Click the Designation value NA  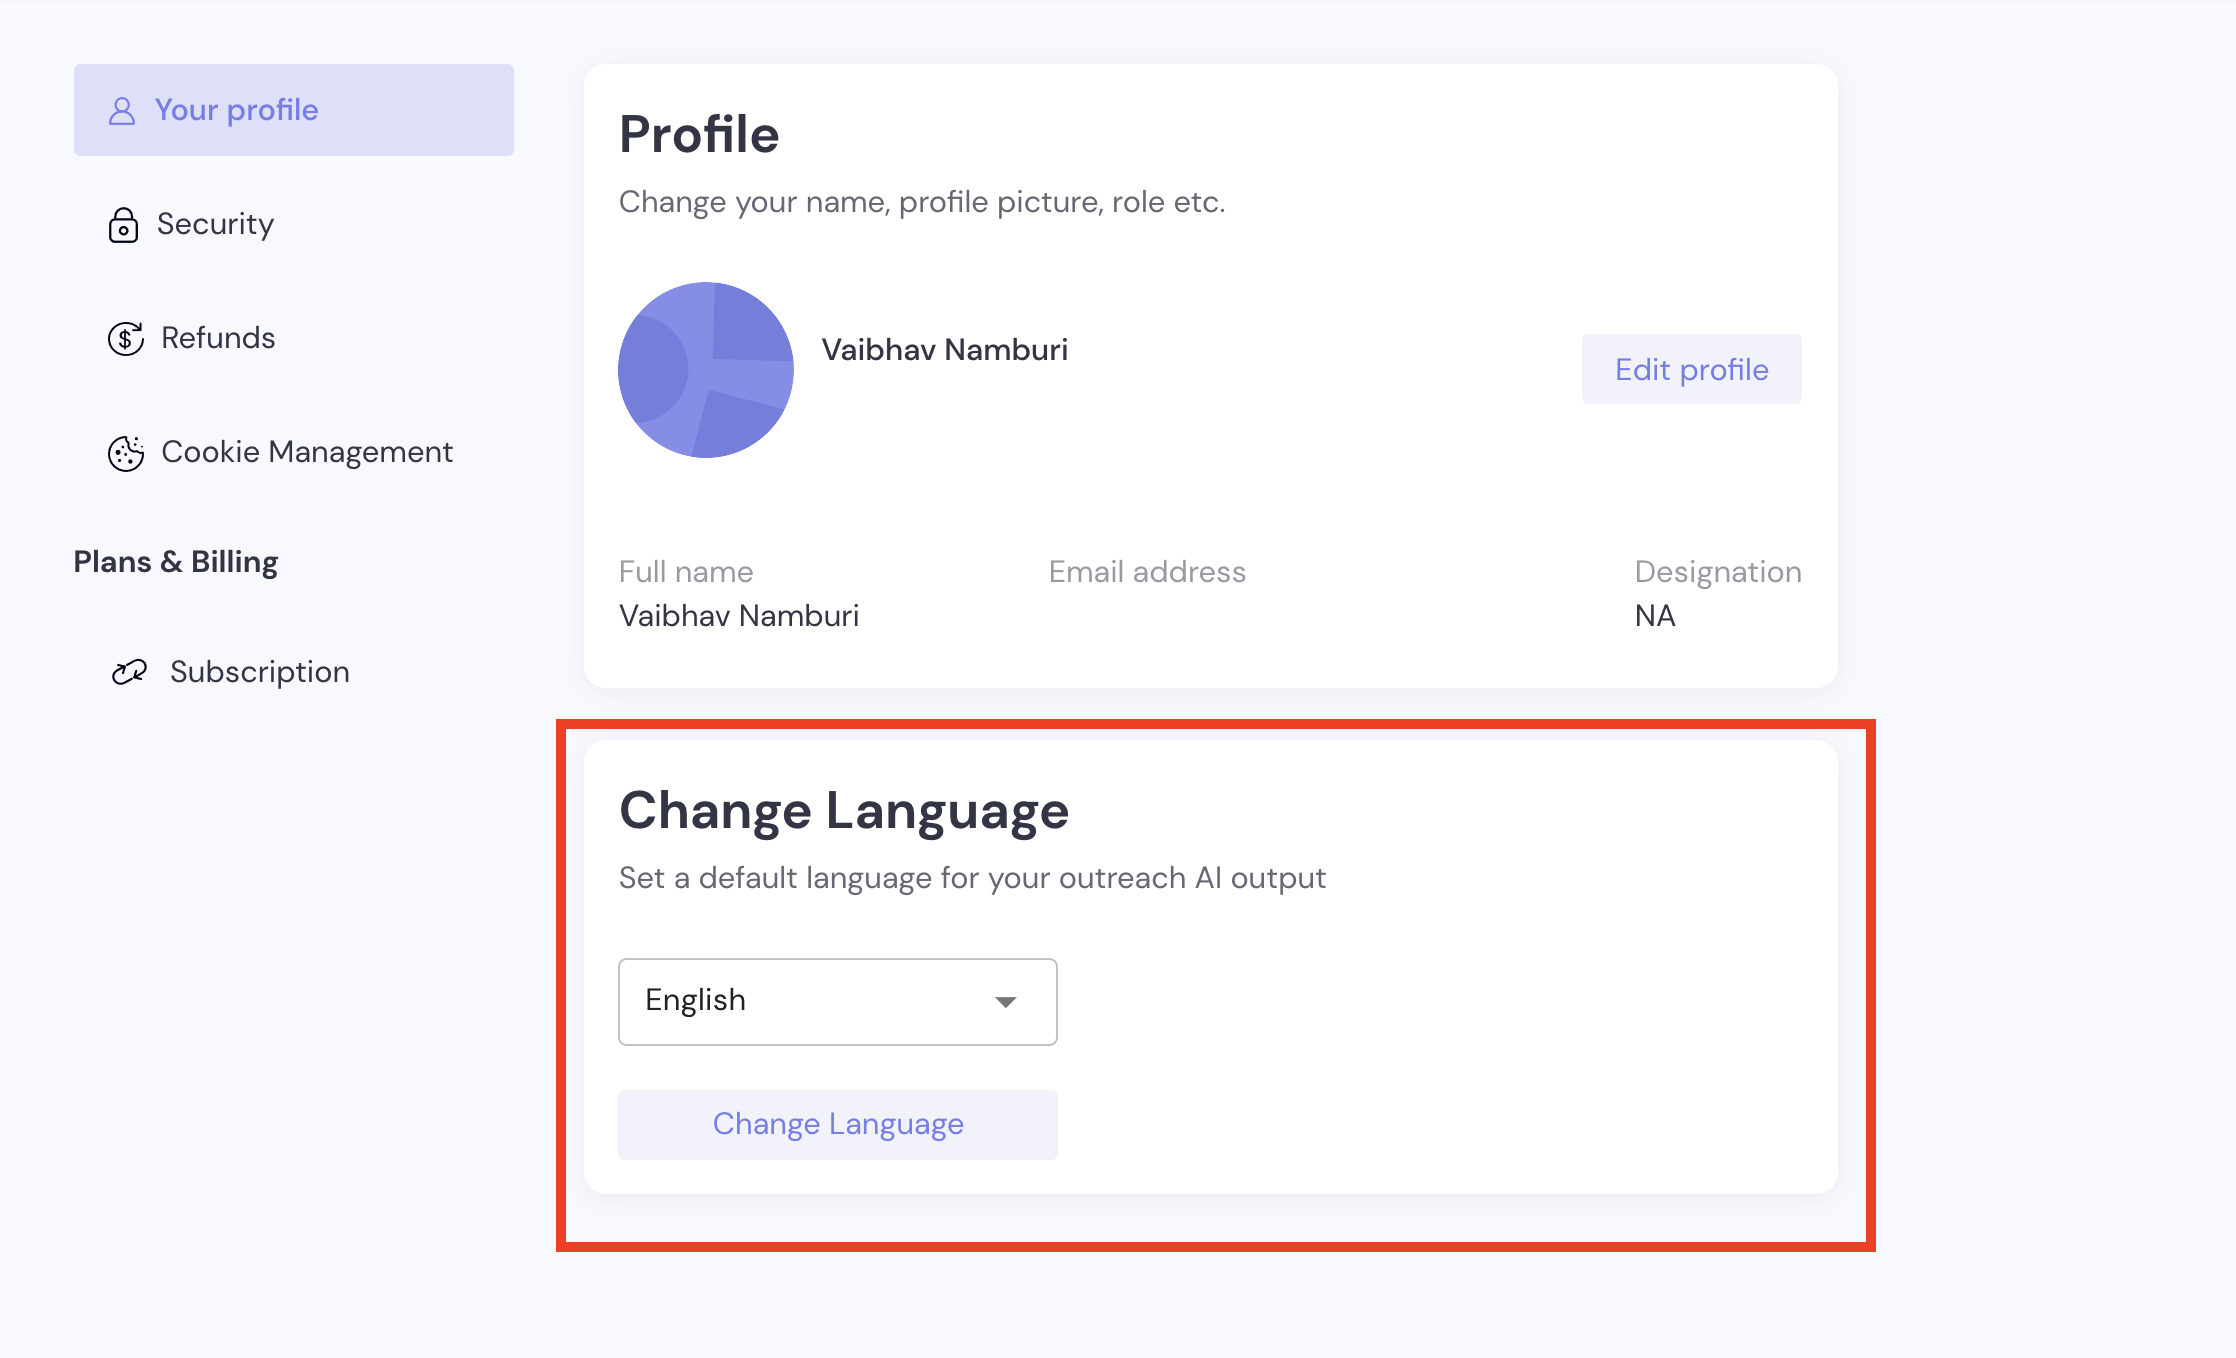tap(1655, 616)
